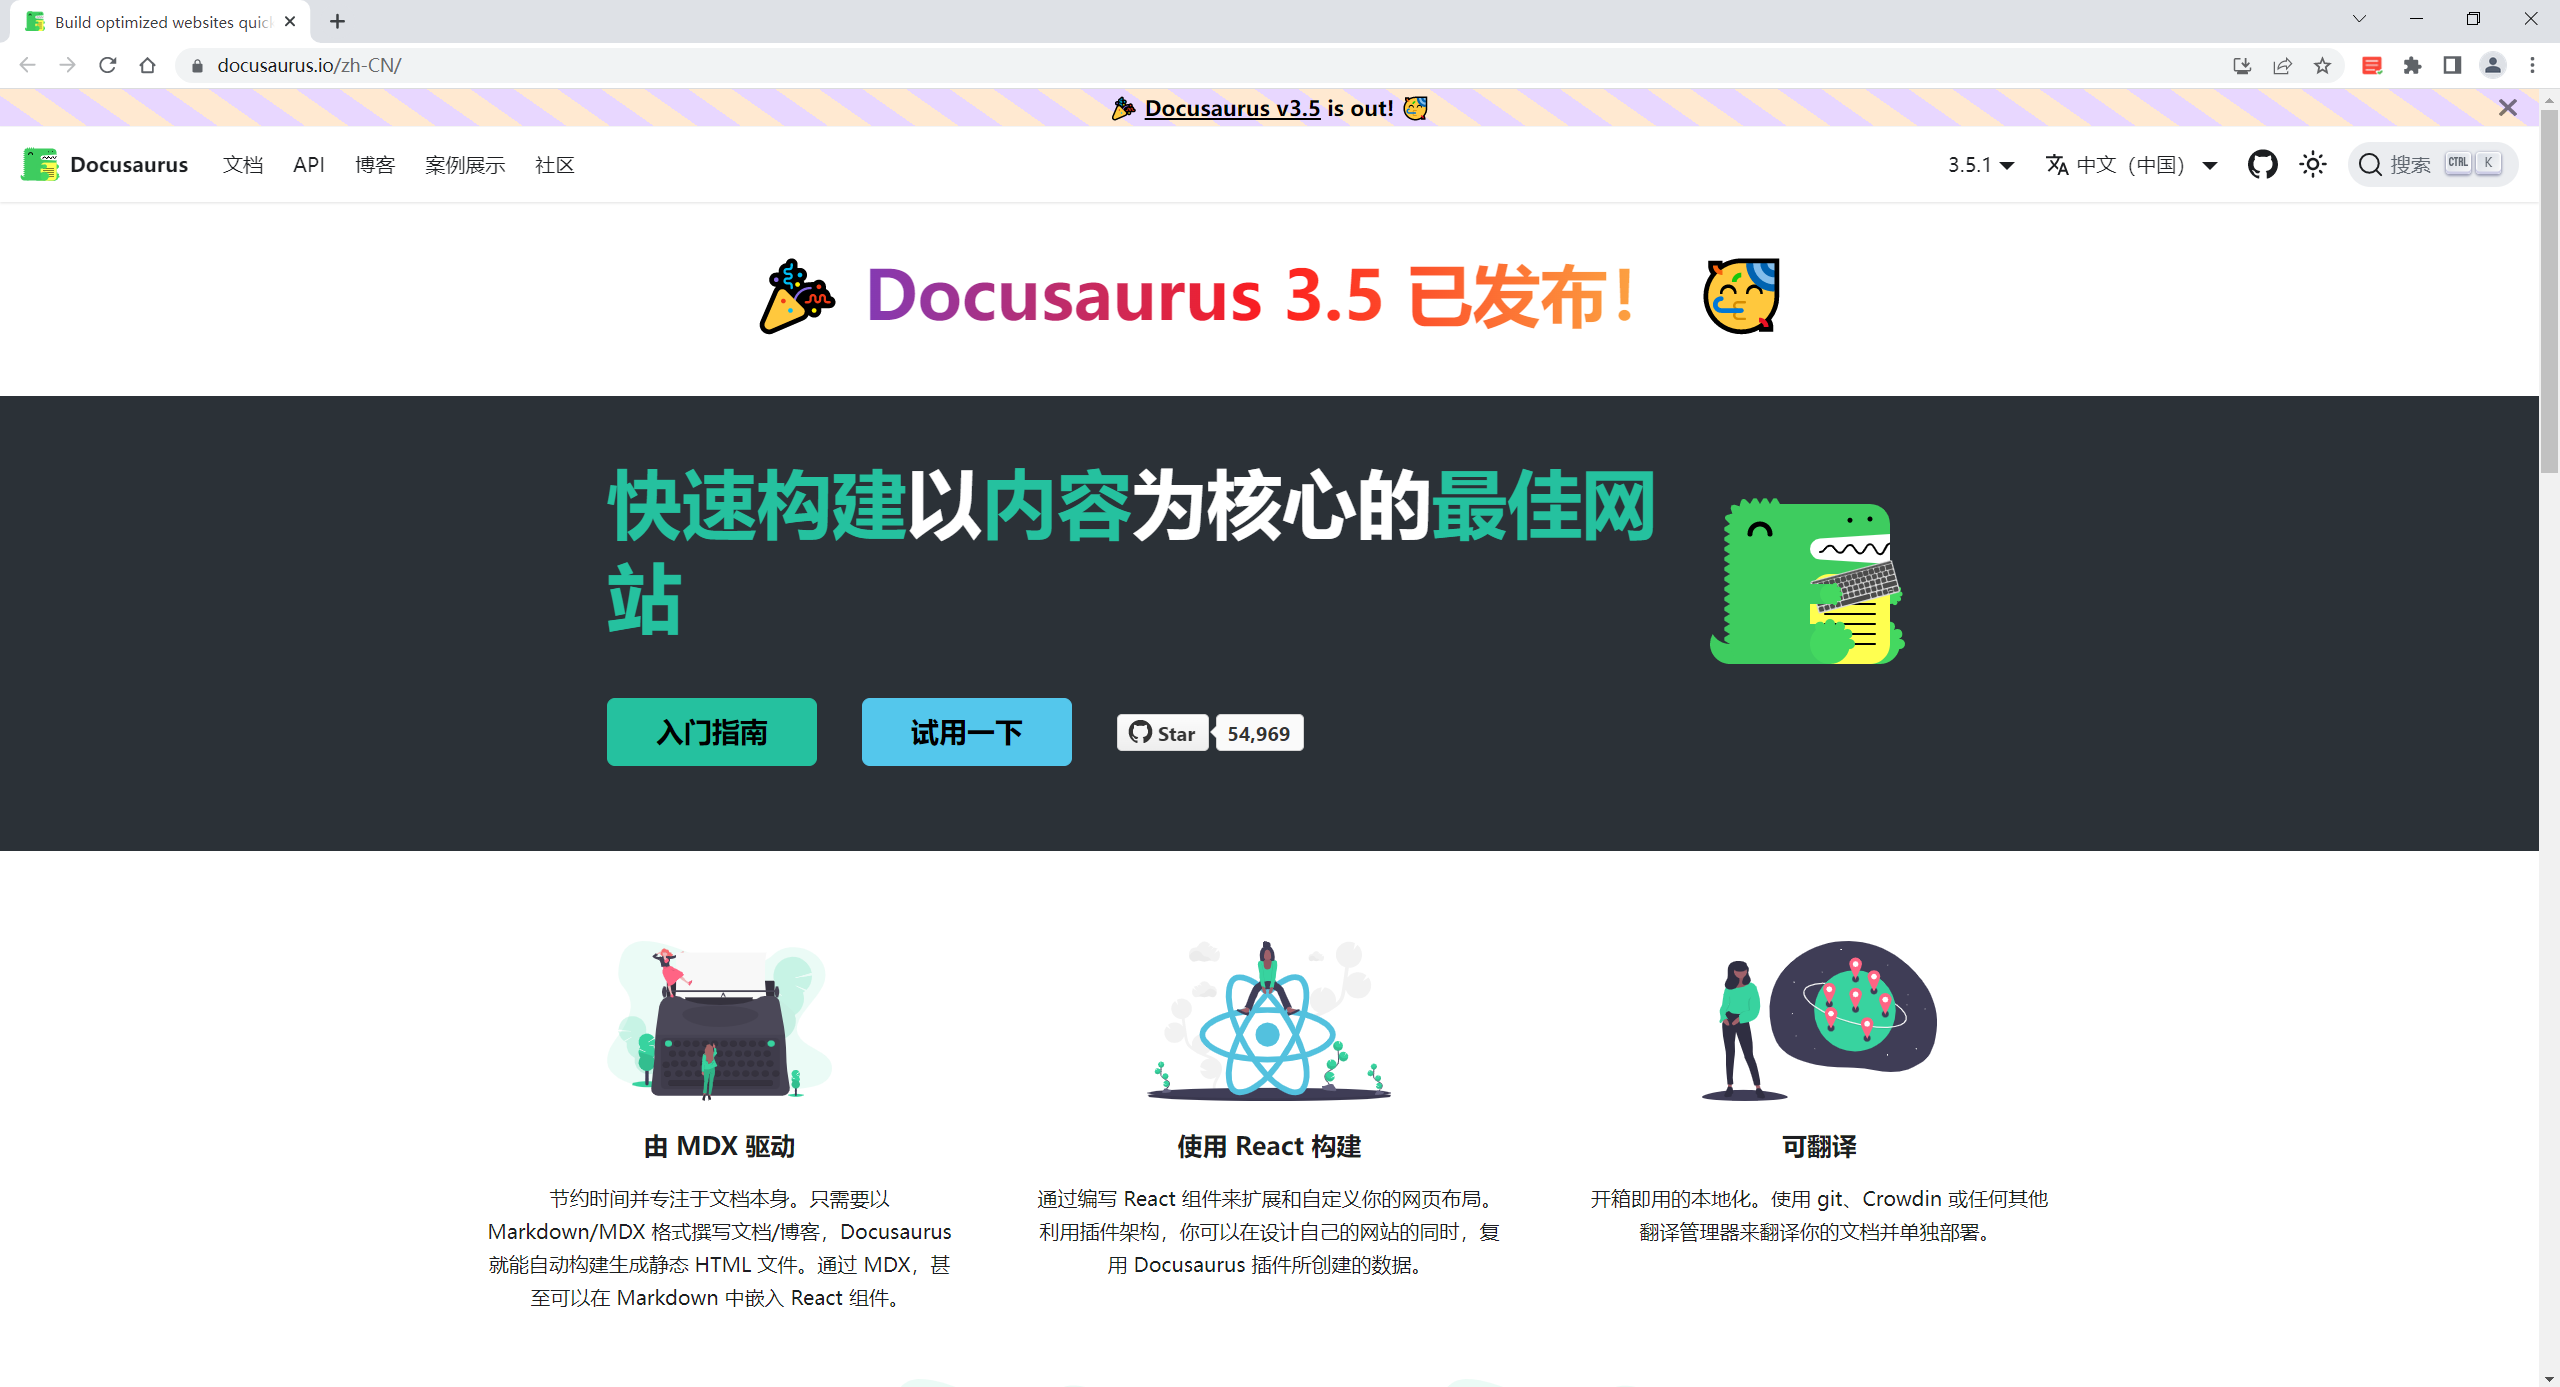Open the 54,969 stargazers count link

click(1259, 733)
